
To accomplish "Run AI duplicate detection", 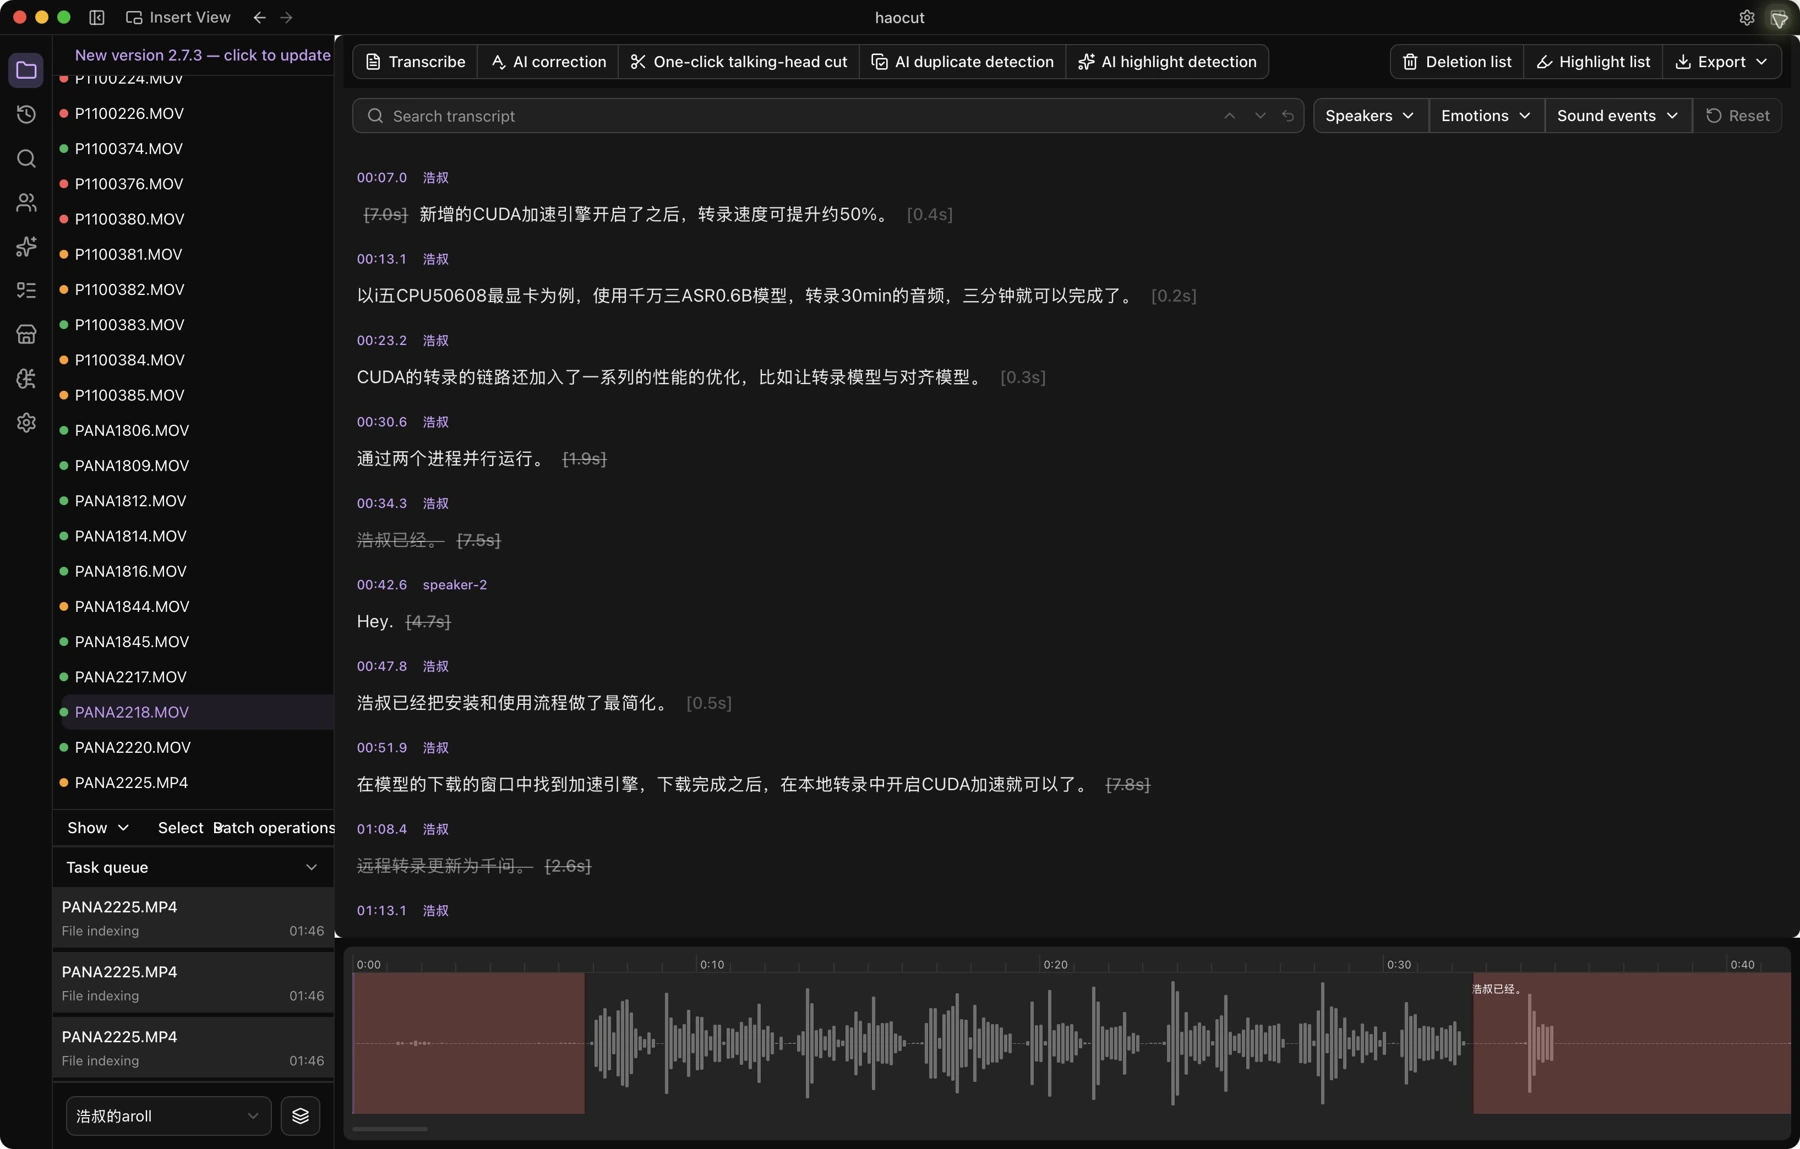I will [962, 62].
